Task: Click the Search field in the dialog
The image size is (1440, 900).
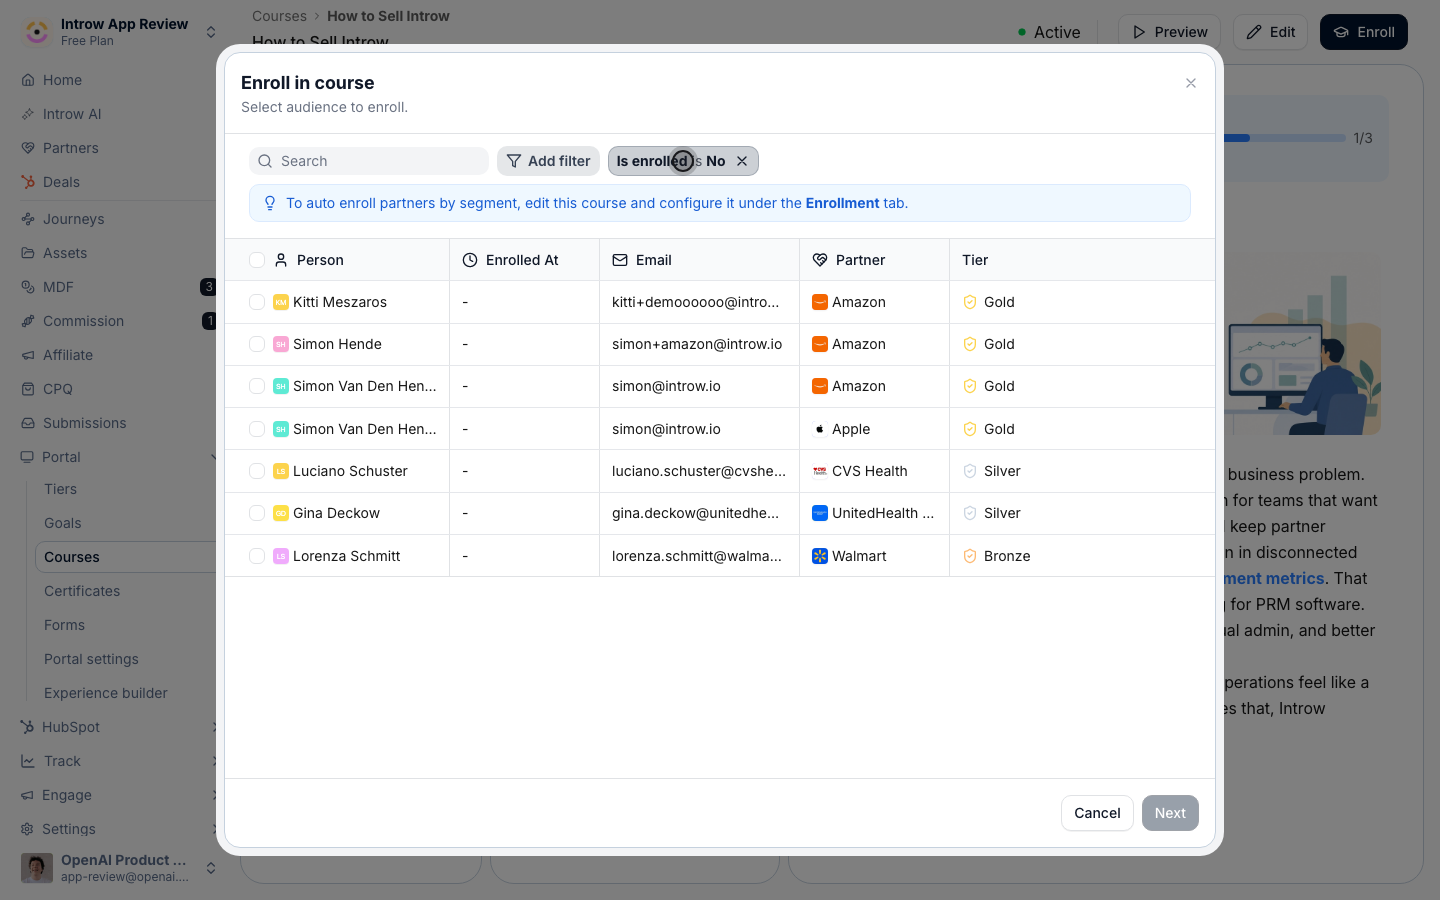Action: [x=369, y=161]
